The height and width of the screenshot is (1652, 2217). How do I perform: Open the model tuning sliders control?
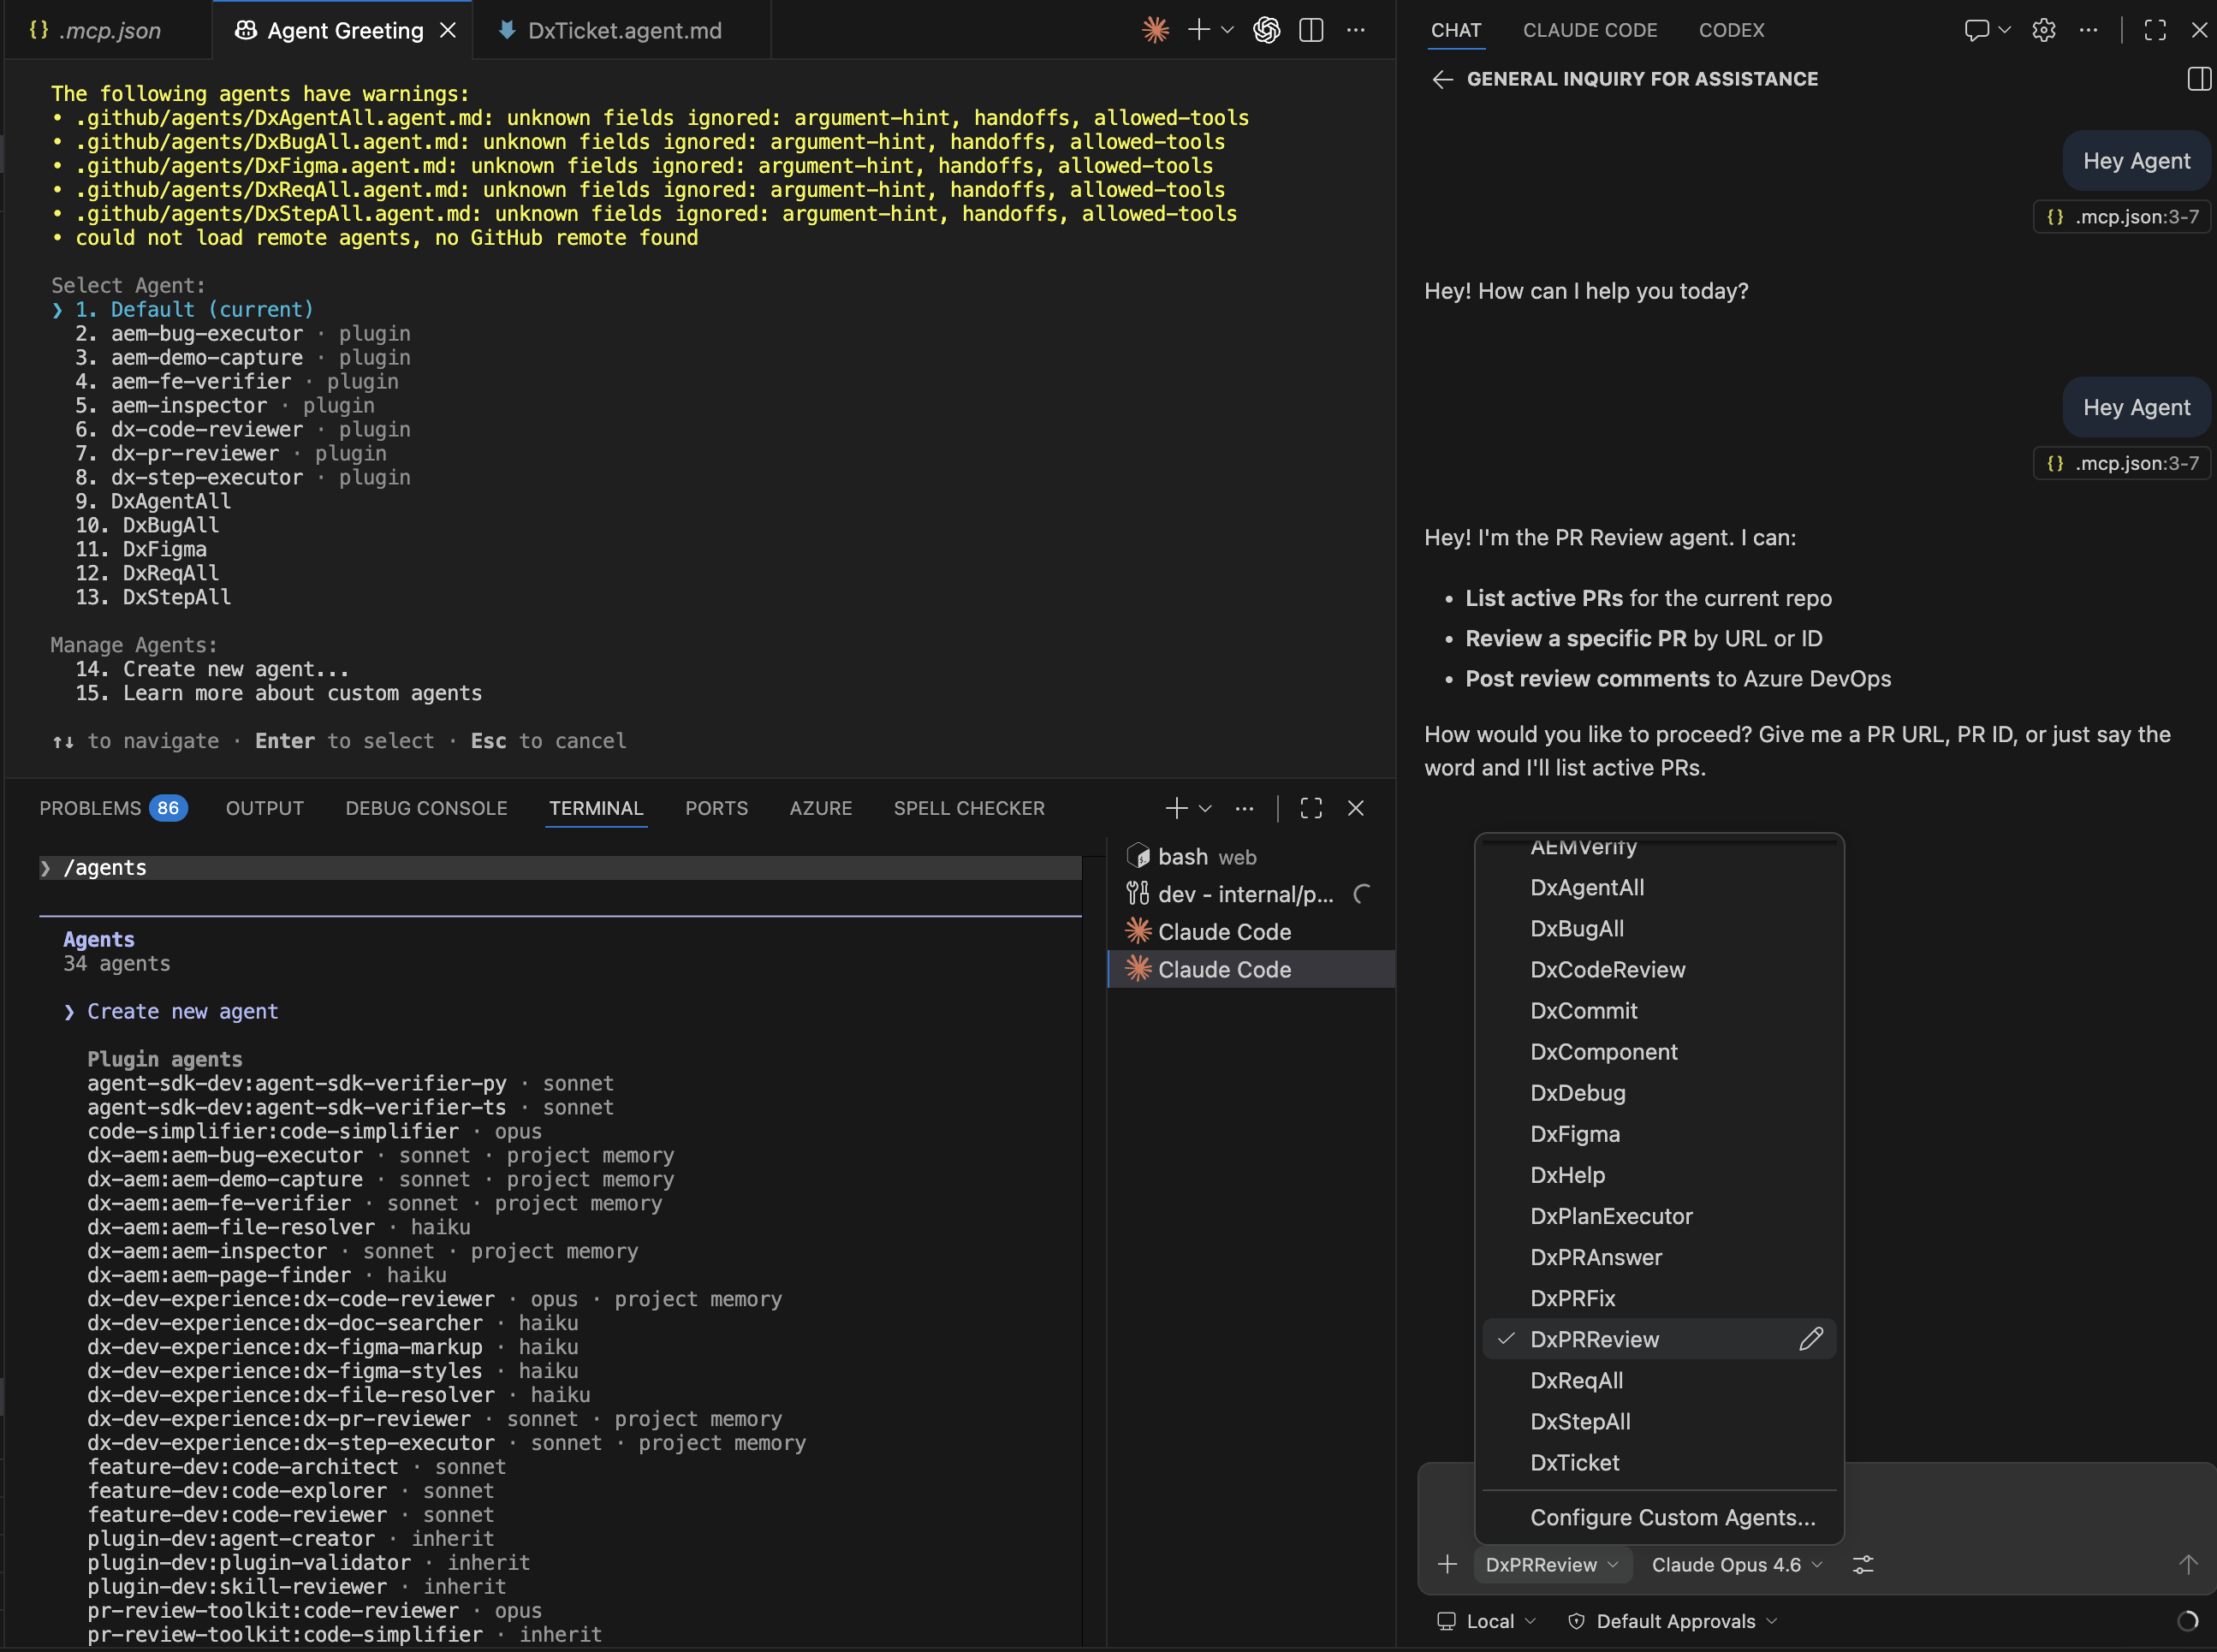click(1866, 1564)
